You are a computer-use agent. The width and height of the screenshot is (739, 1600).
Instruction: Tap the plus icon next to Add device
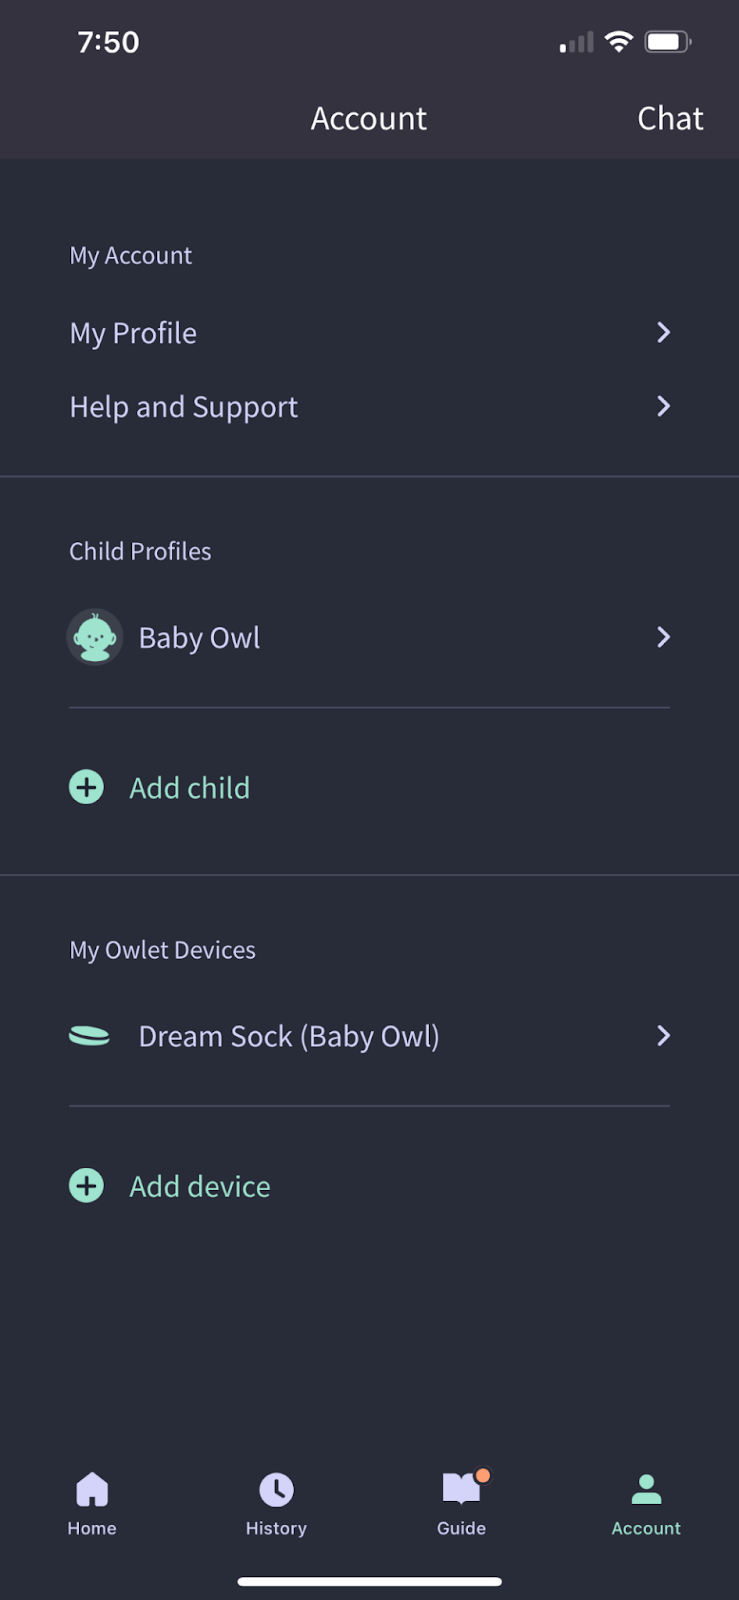(86, 1186)
